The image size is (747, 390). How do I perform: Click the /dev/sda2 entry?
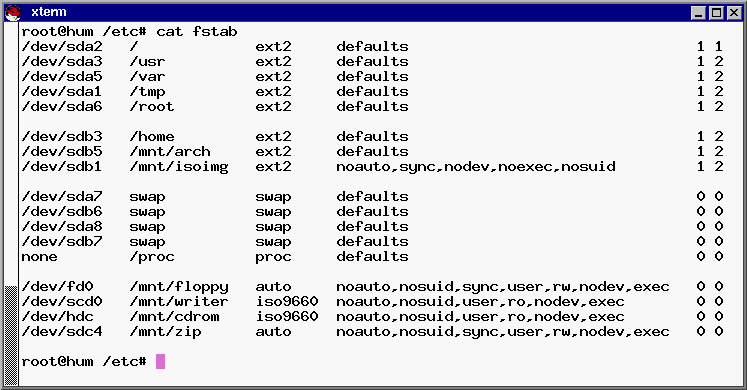point(62,47)
